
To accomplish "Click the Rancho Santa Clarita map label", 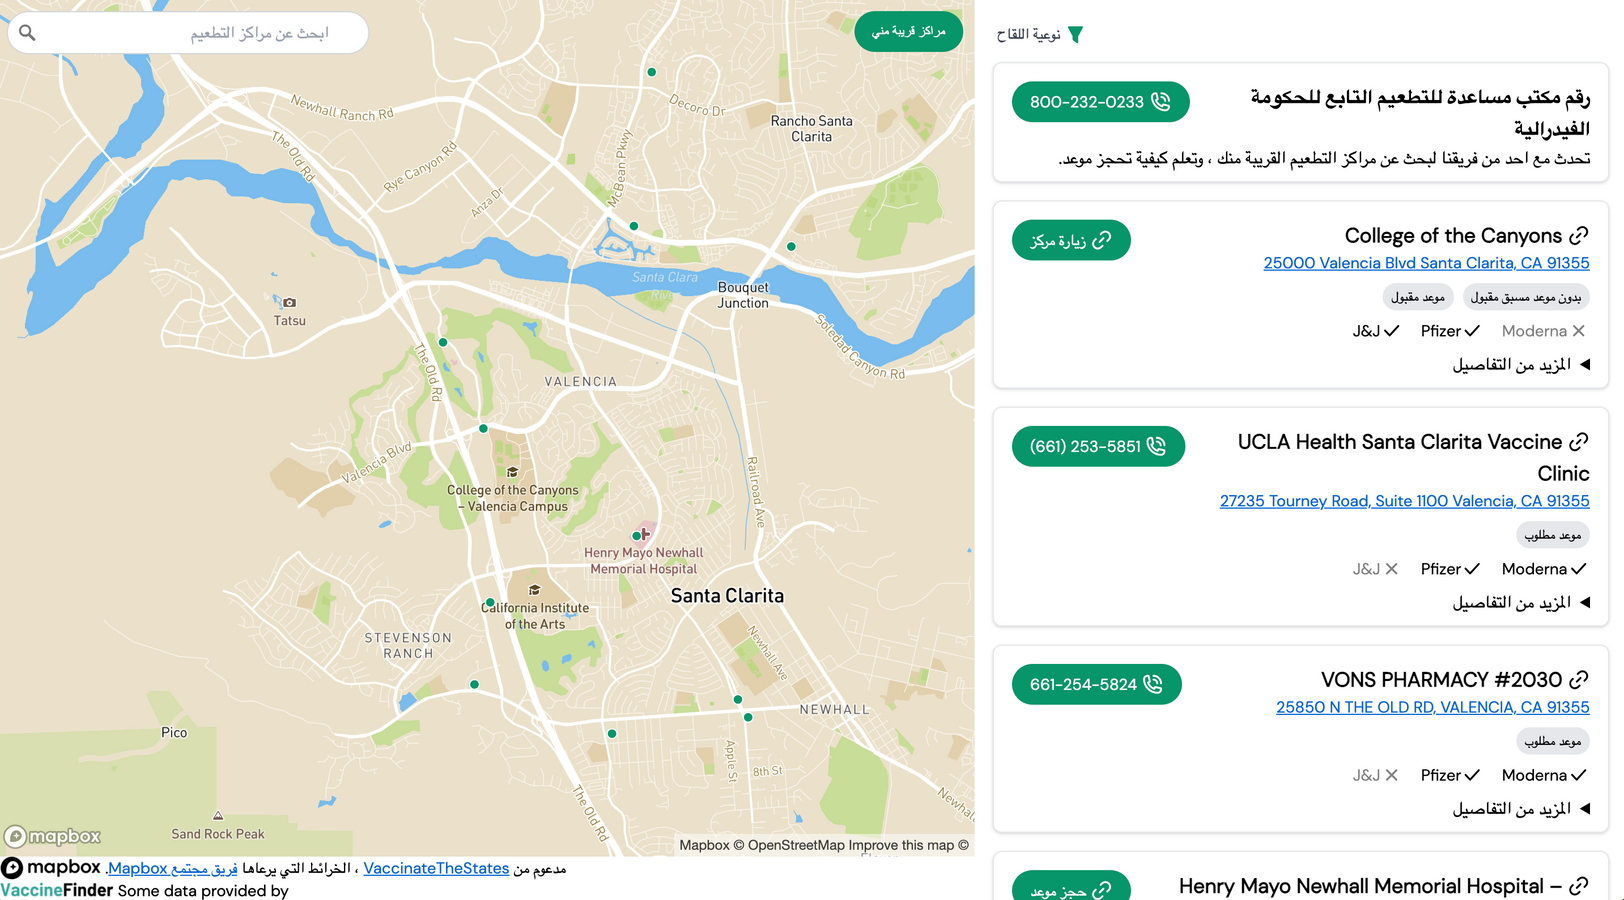I will tap(812, 129).
